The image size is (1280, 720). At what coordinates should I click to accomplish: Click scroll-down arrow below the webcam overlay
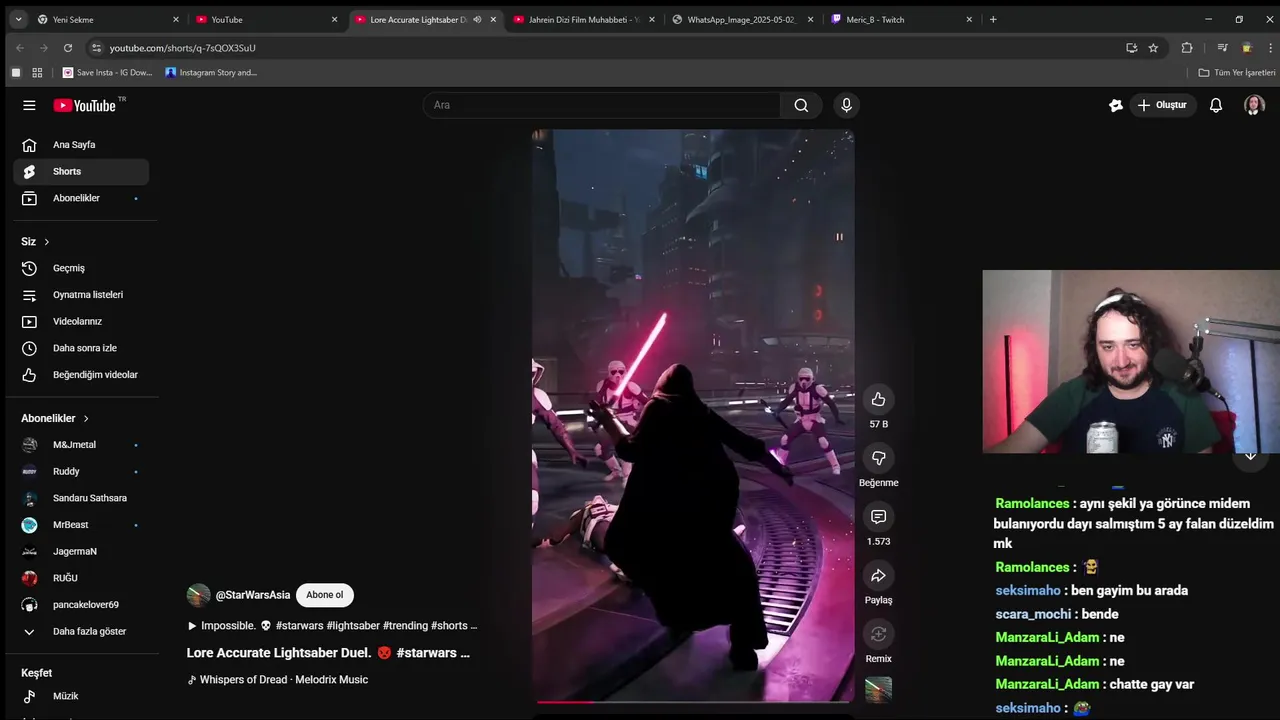pos(1250,456)
